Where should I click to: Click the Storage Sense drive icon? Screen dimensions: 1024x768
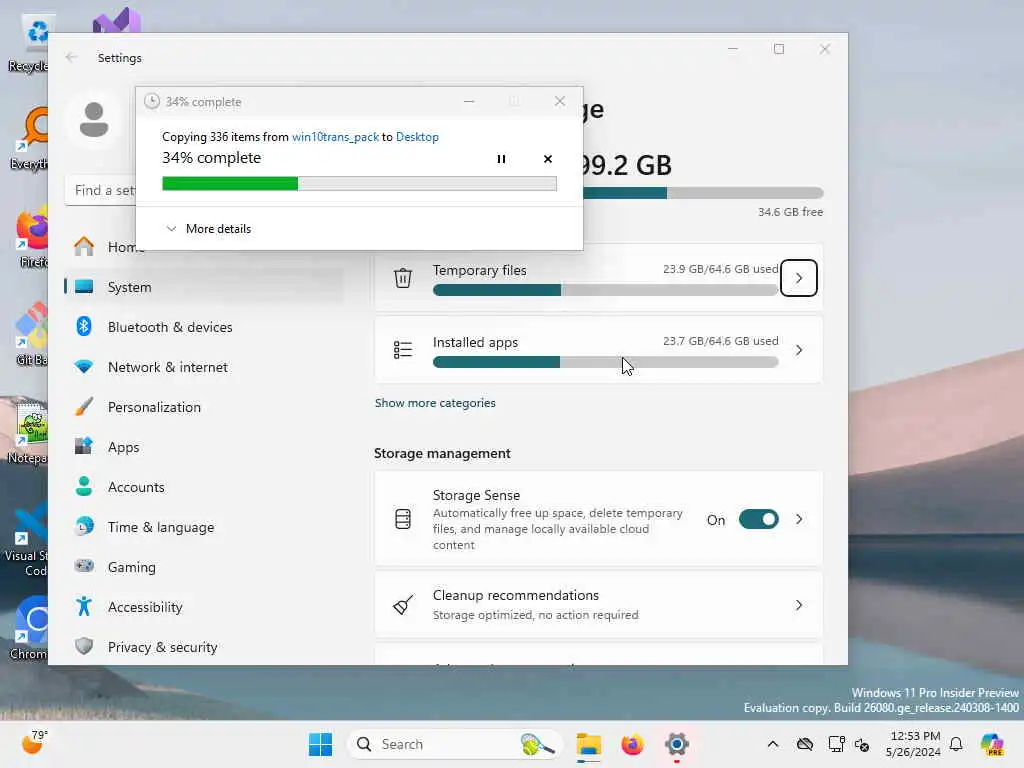point(403,519)
